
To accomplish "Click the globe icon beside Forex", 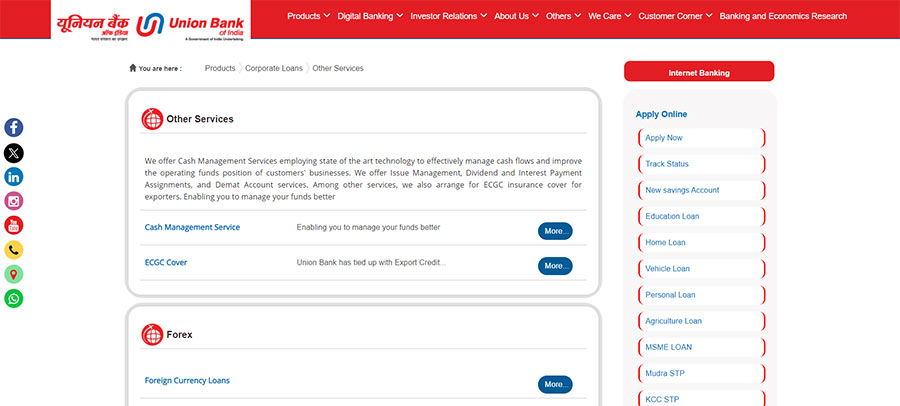I will 152,334.
